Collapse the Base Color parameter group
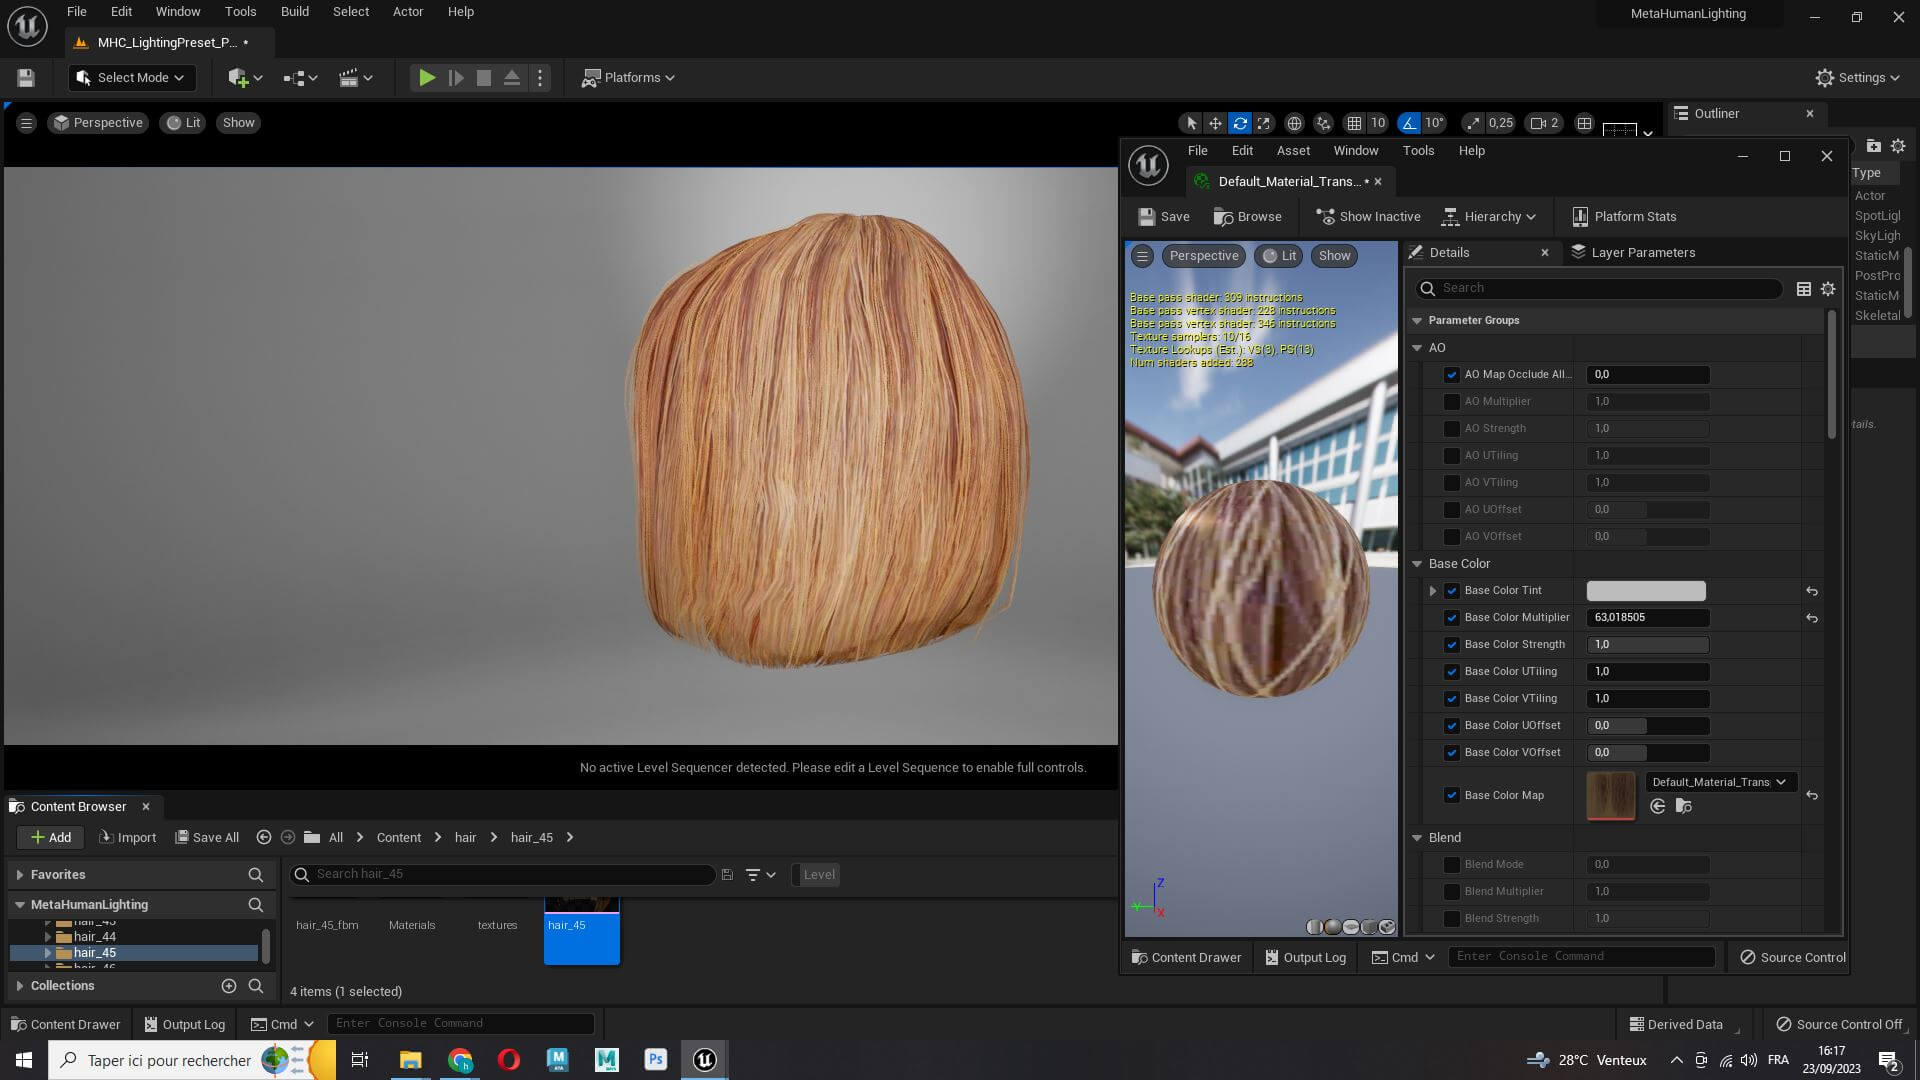 point(1417,564)
